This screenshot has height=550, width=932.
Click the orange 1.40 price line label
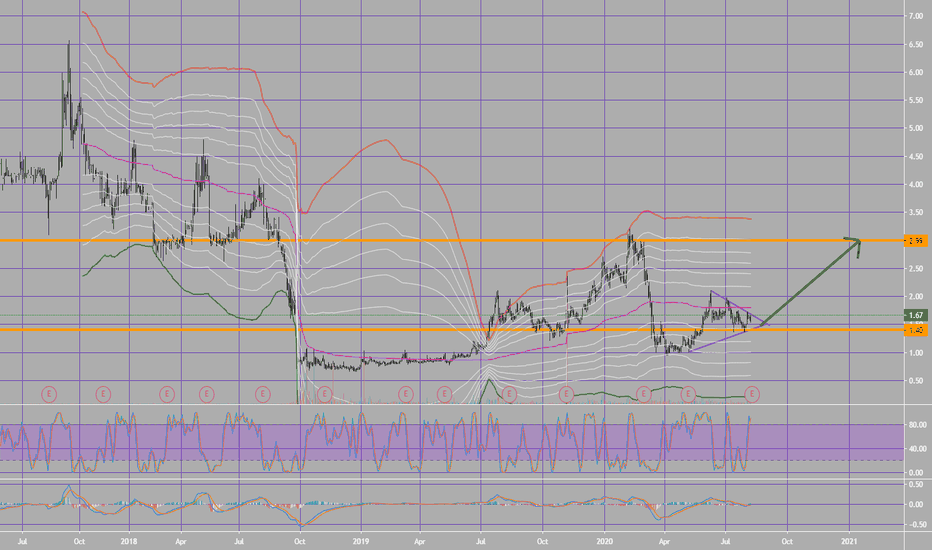(916, 330)
